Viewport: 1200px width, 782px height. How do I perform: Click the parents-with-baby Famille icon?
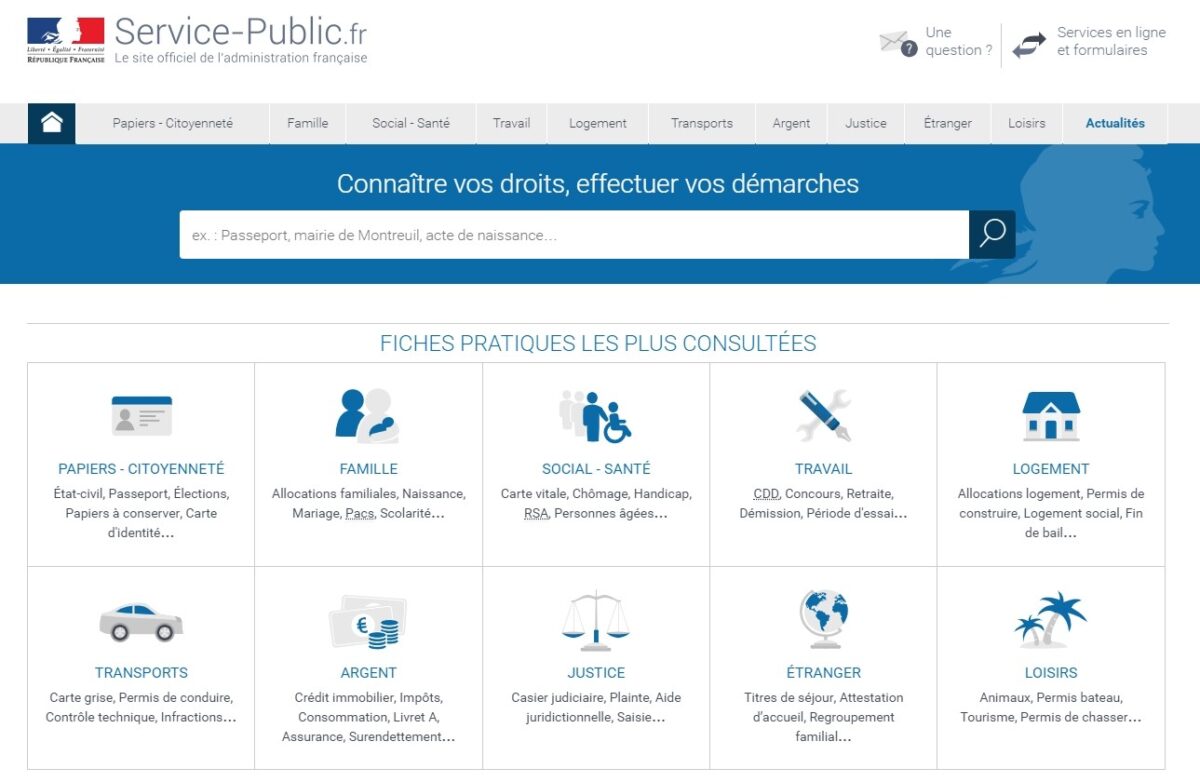[367, 415]
